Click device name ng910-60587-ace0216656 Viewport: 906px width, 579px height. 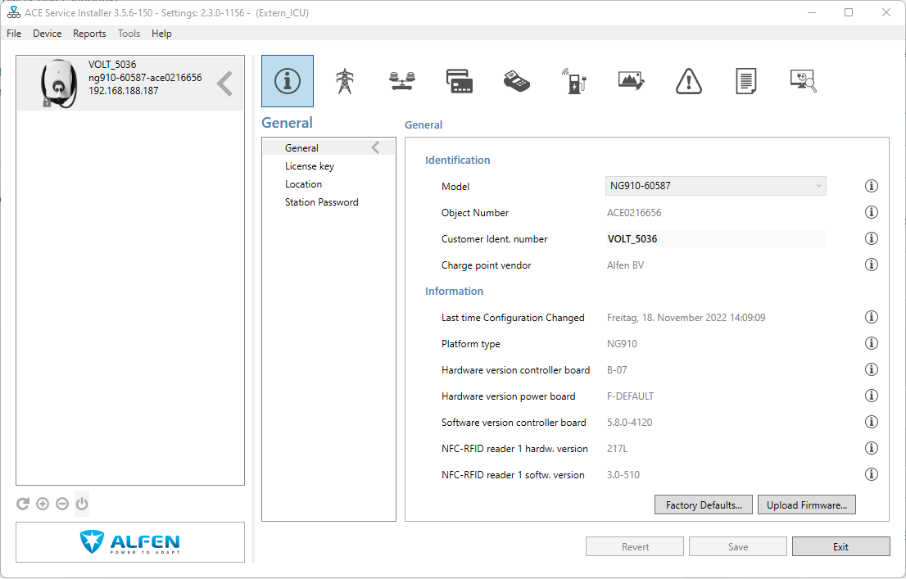click(x=145, y=77)
